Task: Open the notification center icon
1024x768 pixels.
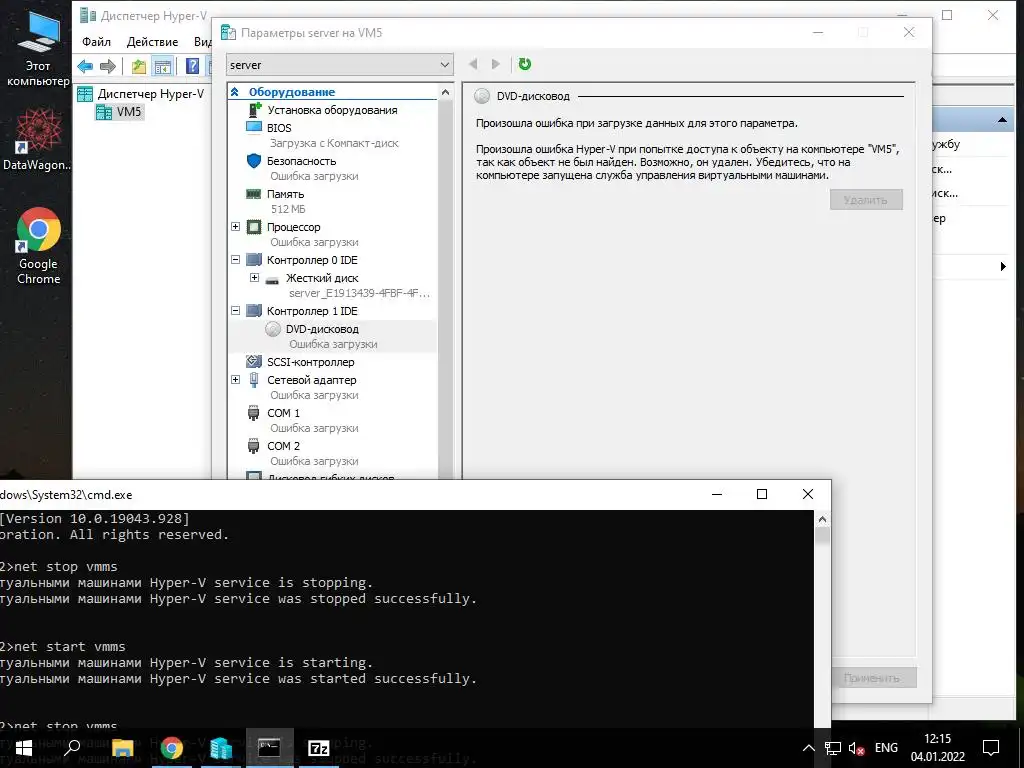Action: click(x=991, y=748)
